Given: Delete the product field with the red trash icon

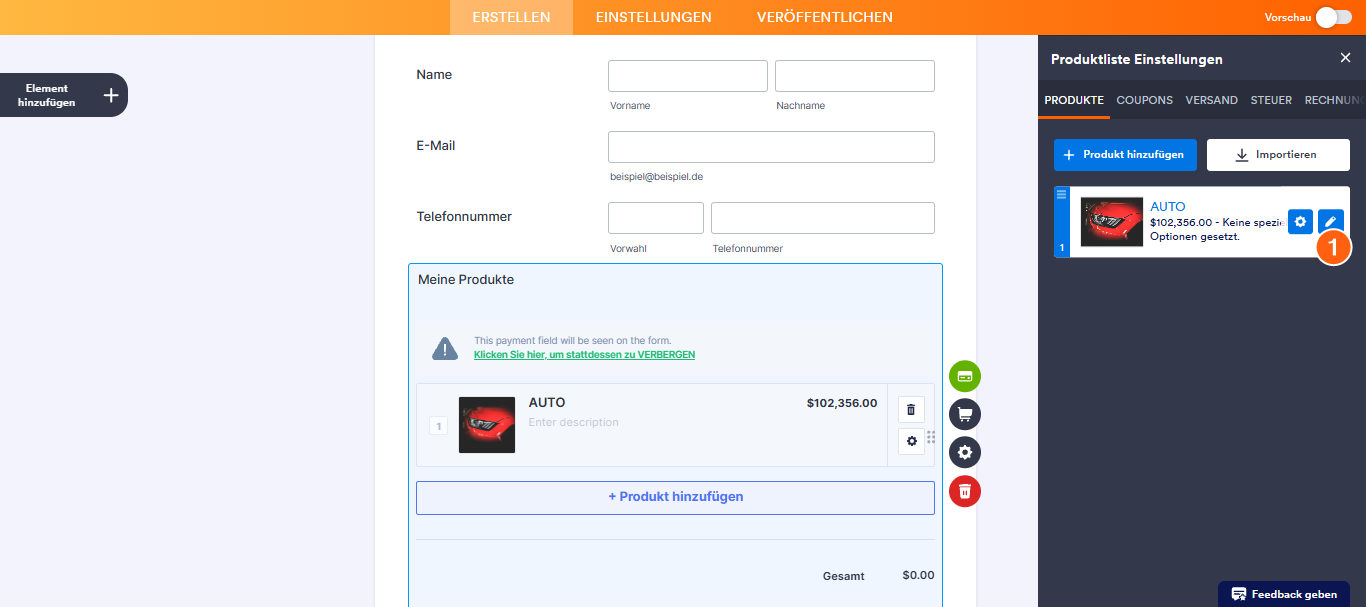Looking at the screenshot, I should pyautogui.click(x=965, y=491).
